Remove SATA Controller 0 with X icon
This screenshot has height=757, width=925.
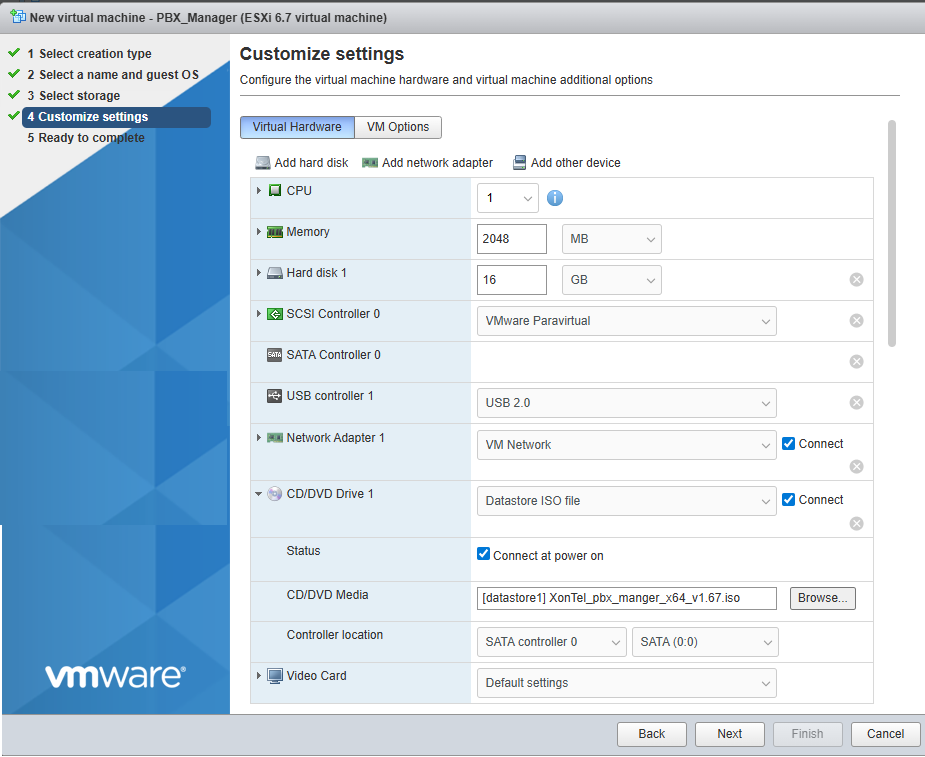pyautogui.click(x=856, y=362)
